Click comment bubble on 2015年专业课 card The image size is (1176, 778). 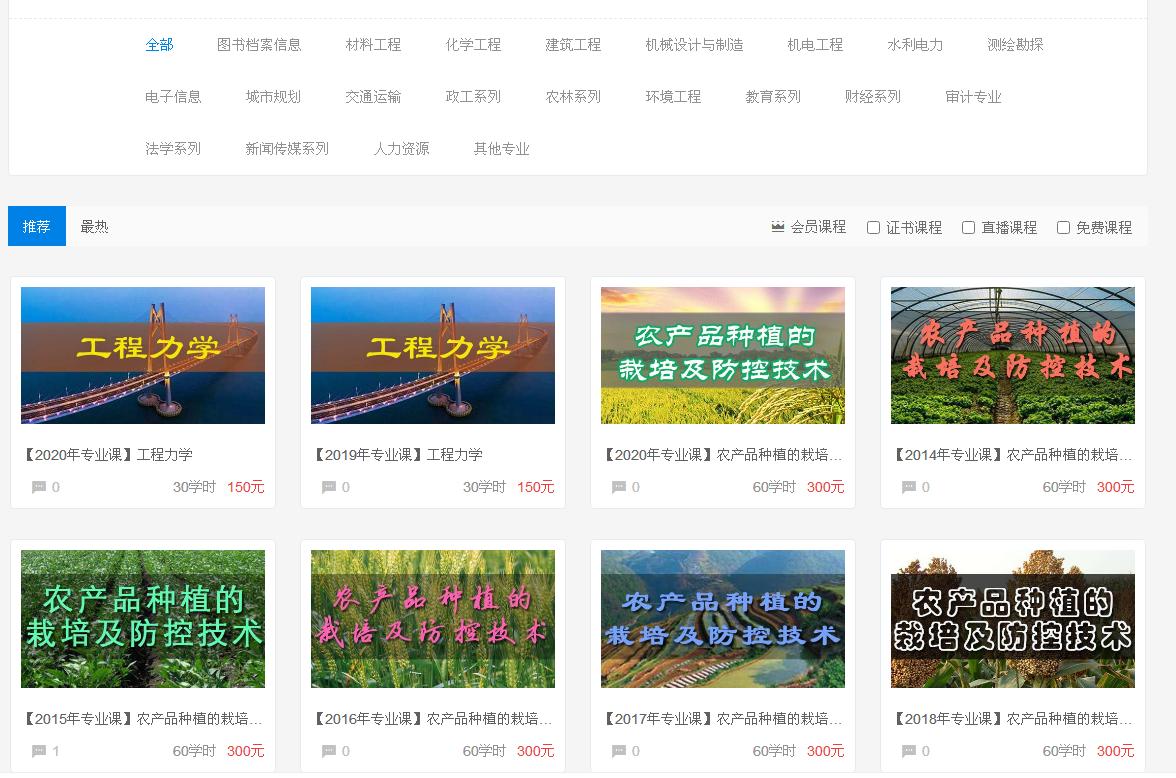point(39,751)
